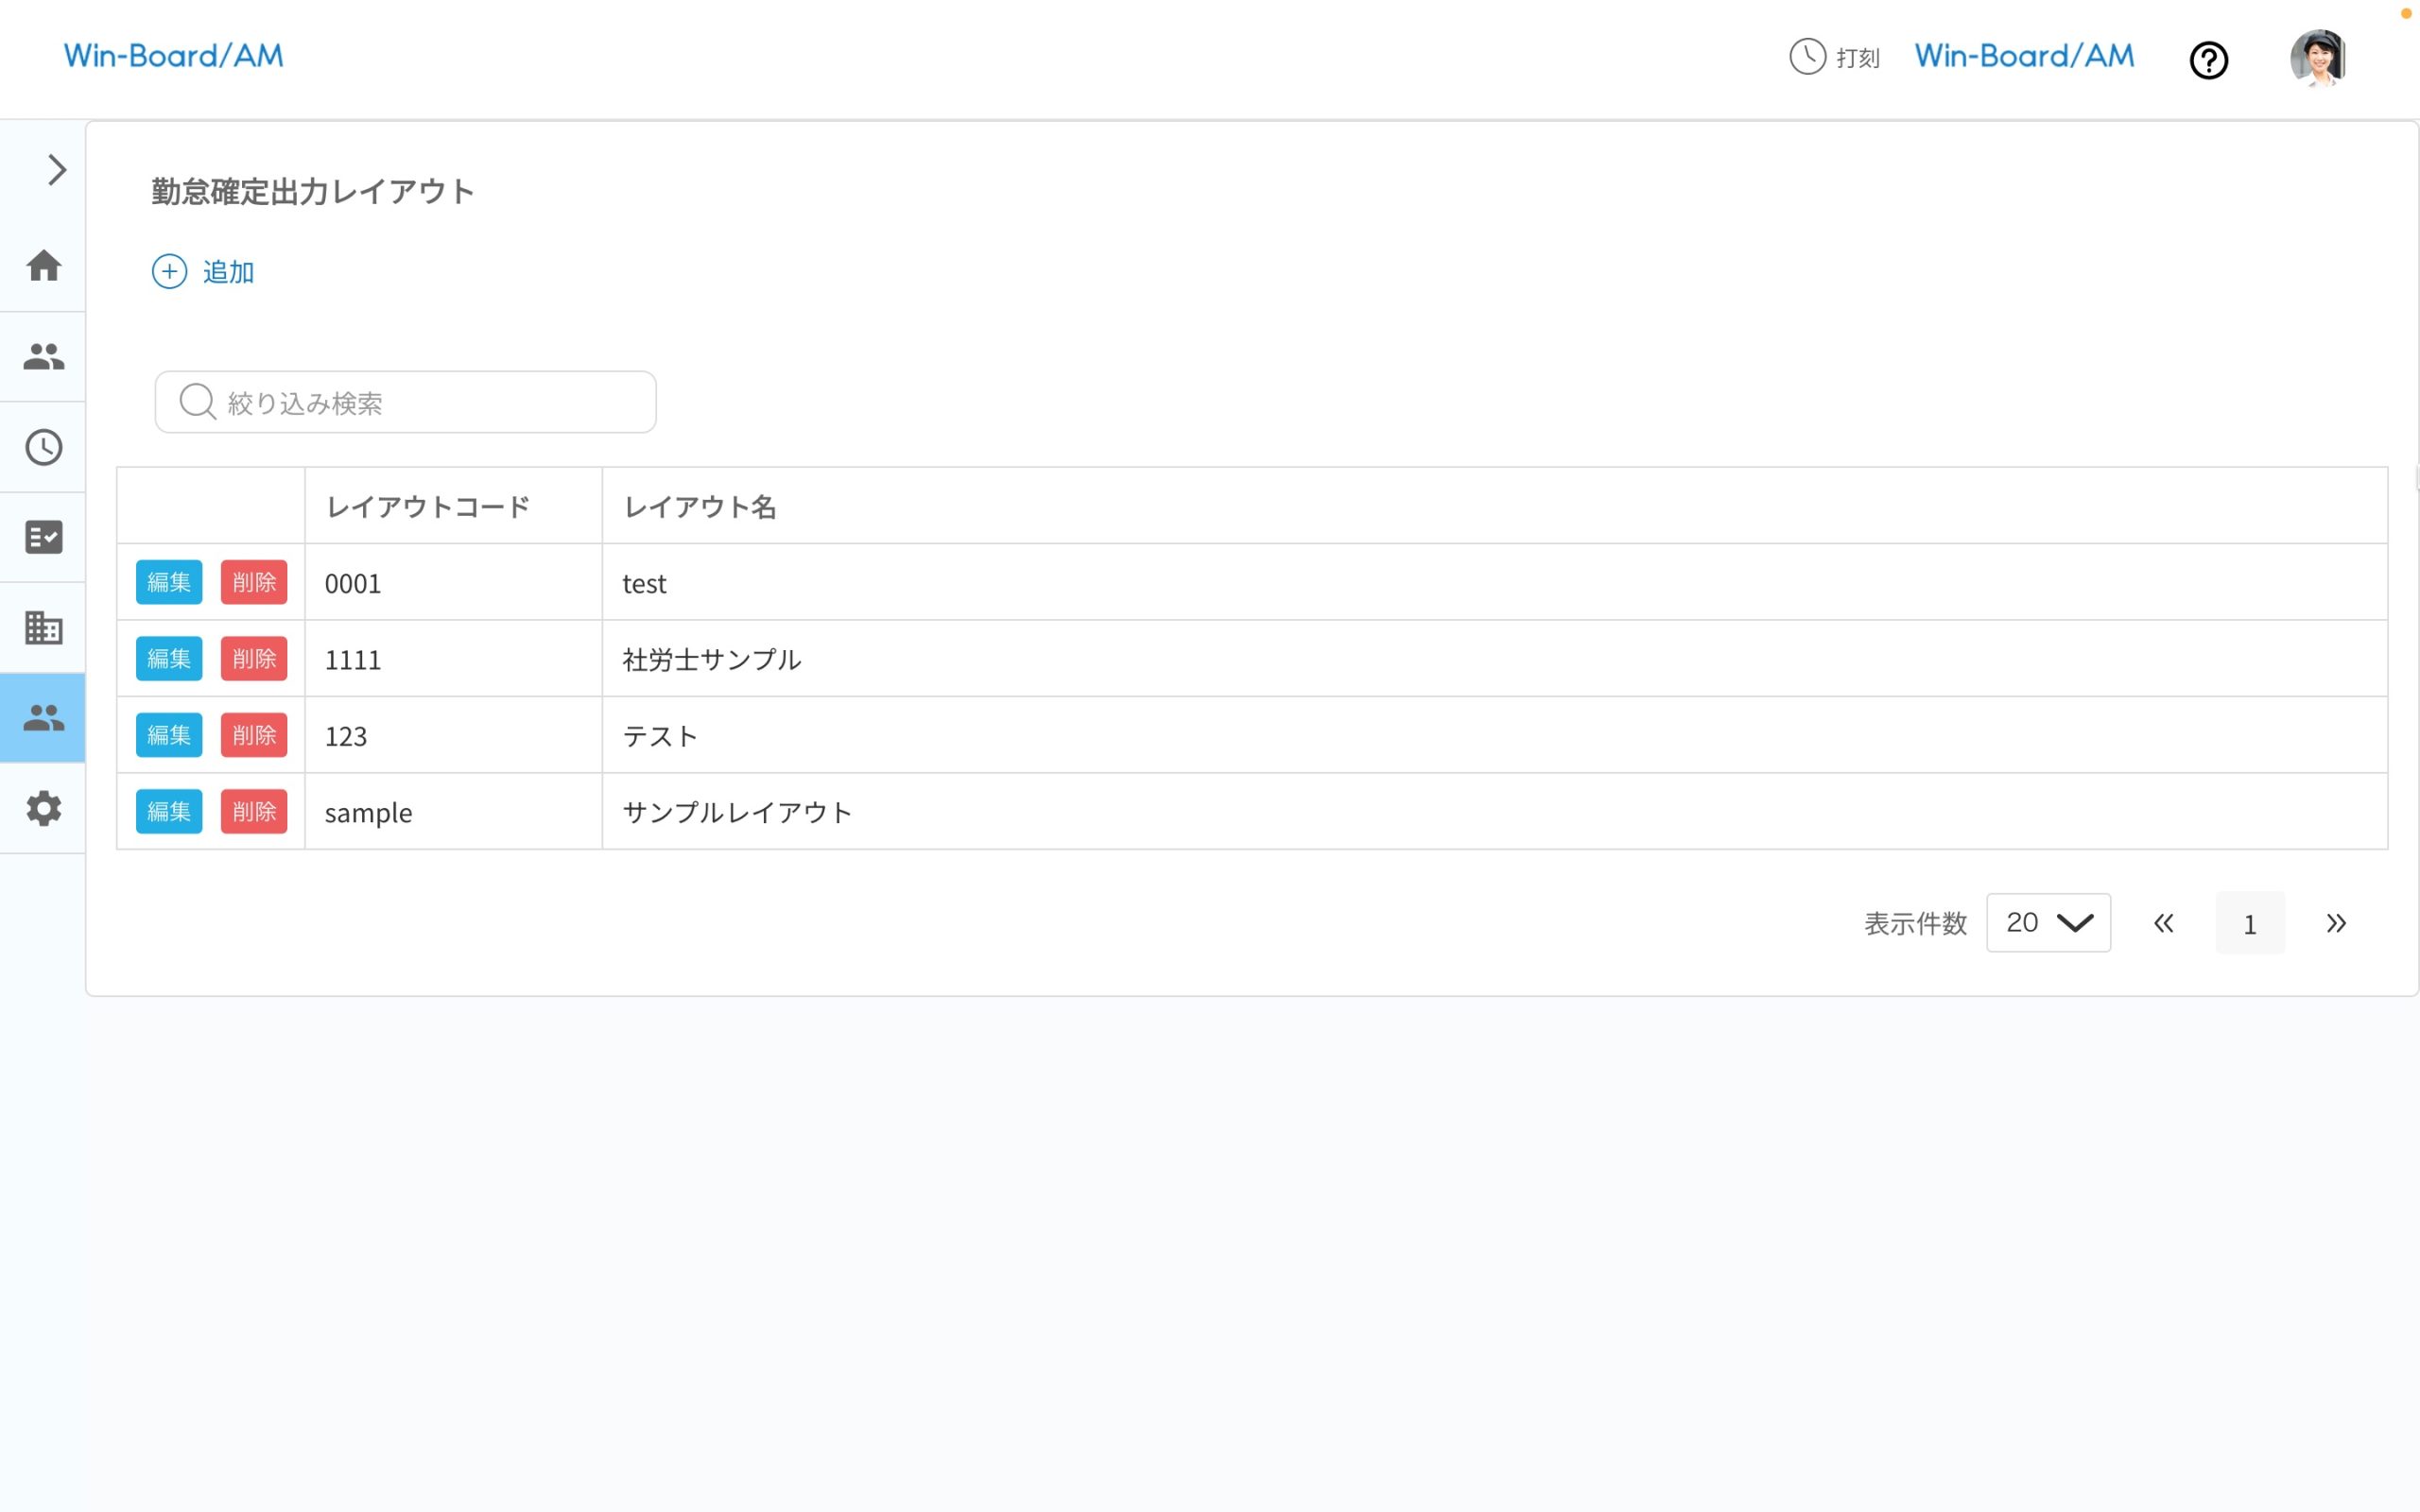Open settings via the gear icon
Screen dimensions: 2420x1512
[x=43, y=808]
